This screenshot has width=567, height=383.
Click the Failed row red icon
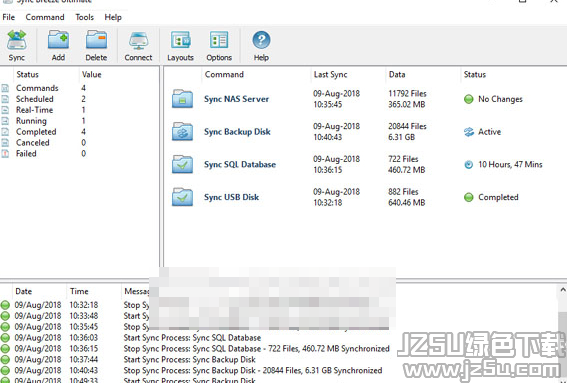point(5,153)
